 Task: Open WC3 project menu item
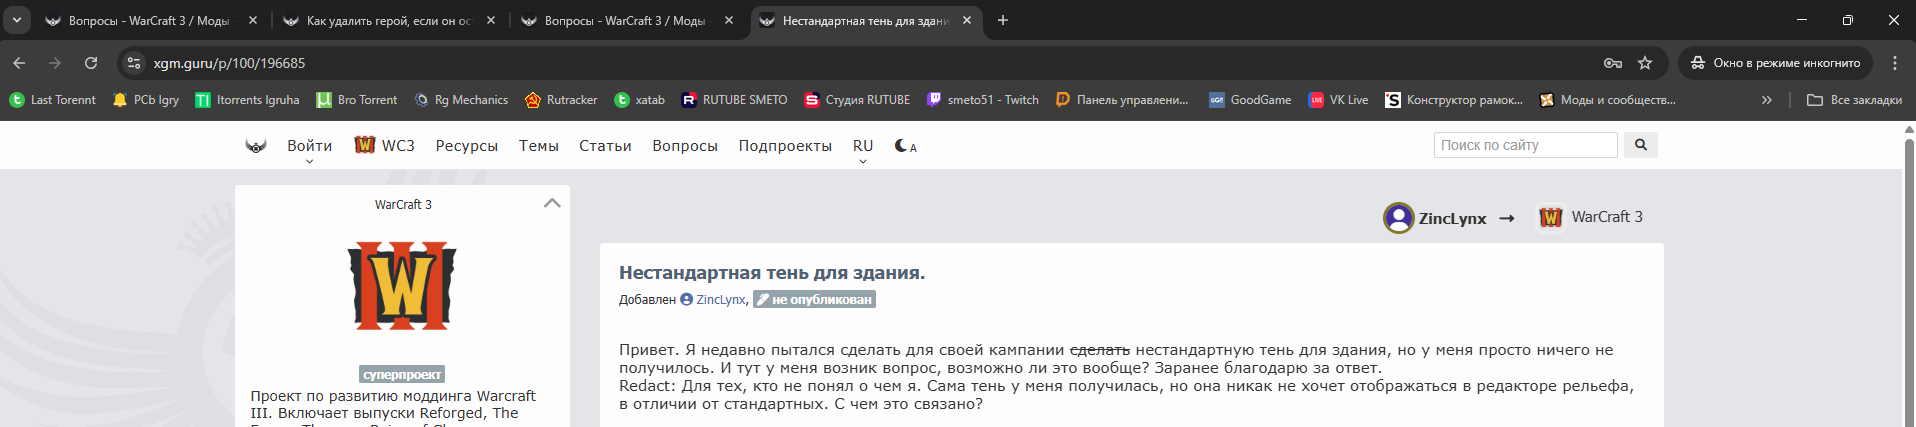coord(384,146)
